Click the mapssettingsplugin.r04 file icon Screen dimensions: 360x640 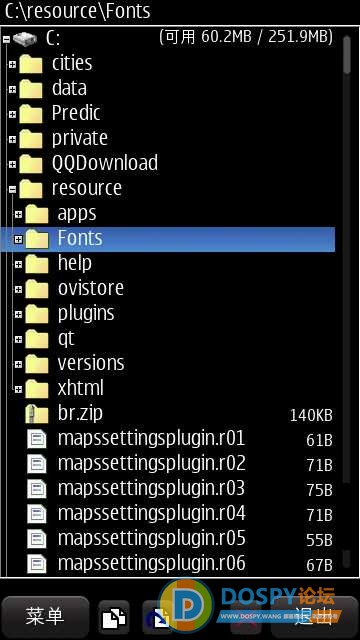(x=37, y=514)
